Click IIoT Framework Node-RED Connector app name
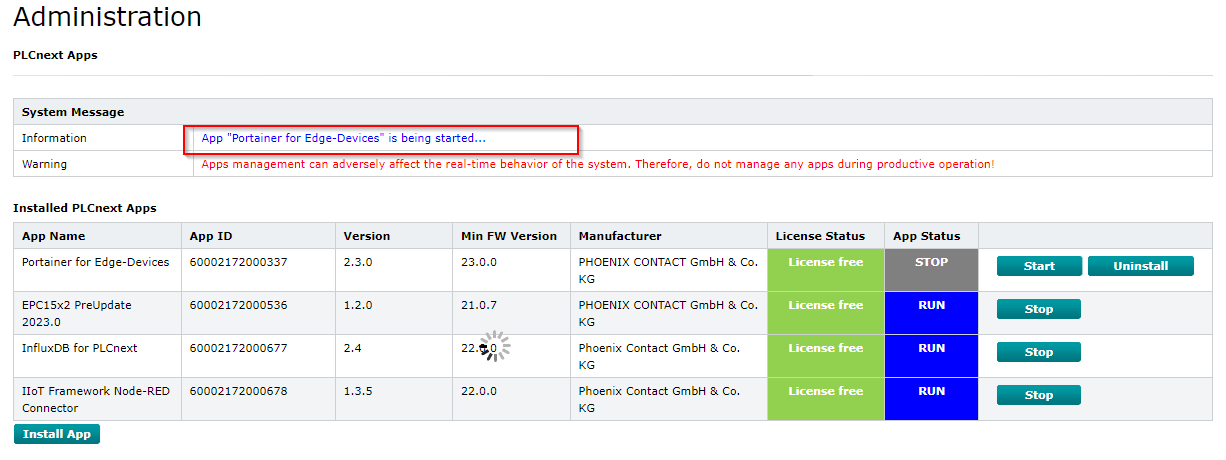 pos(96,399)
